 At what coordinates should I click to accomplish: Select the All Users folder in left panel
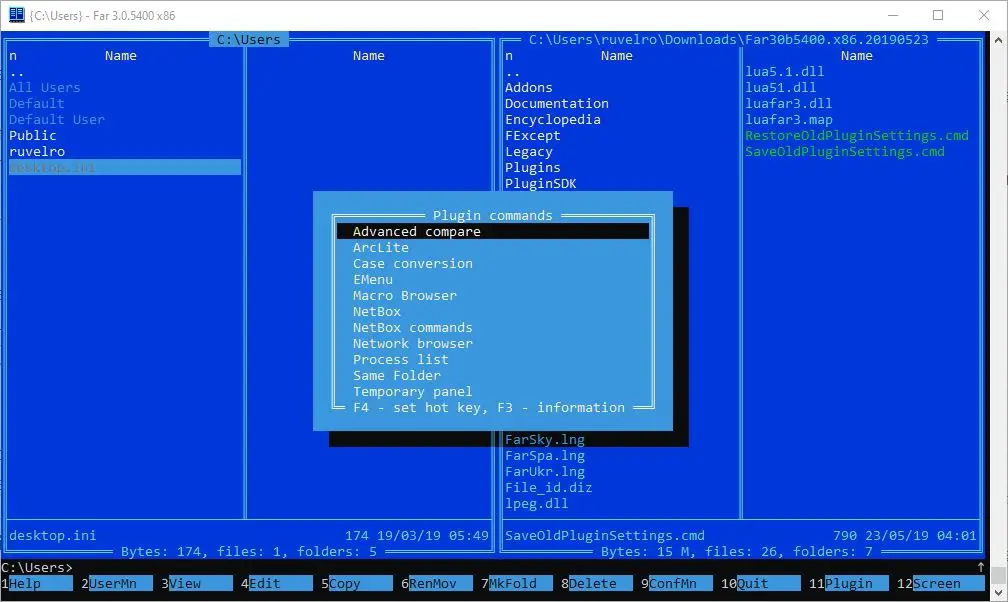click(x=44, y=87)
